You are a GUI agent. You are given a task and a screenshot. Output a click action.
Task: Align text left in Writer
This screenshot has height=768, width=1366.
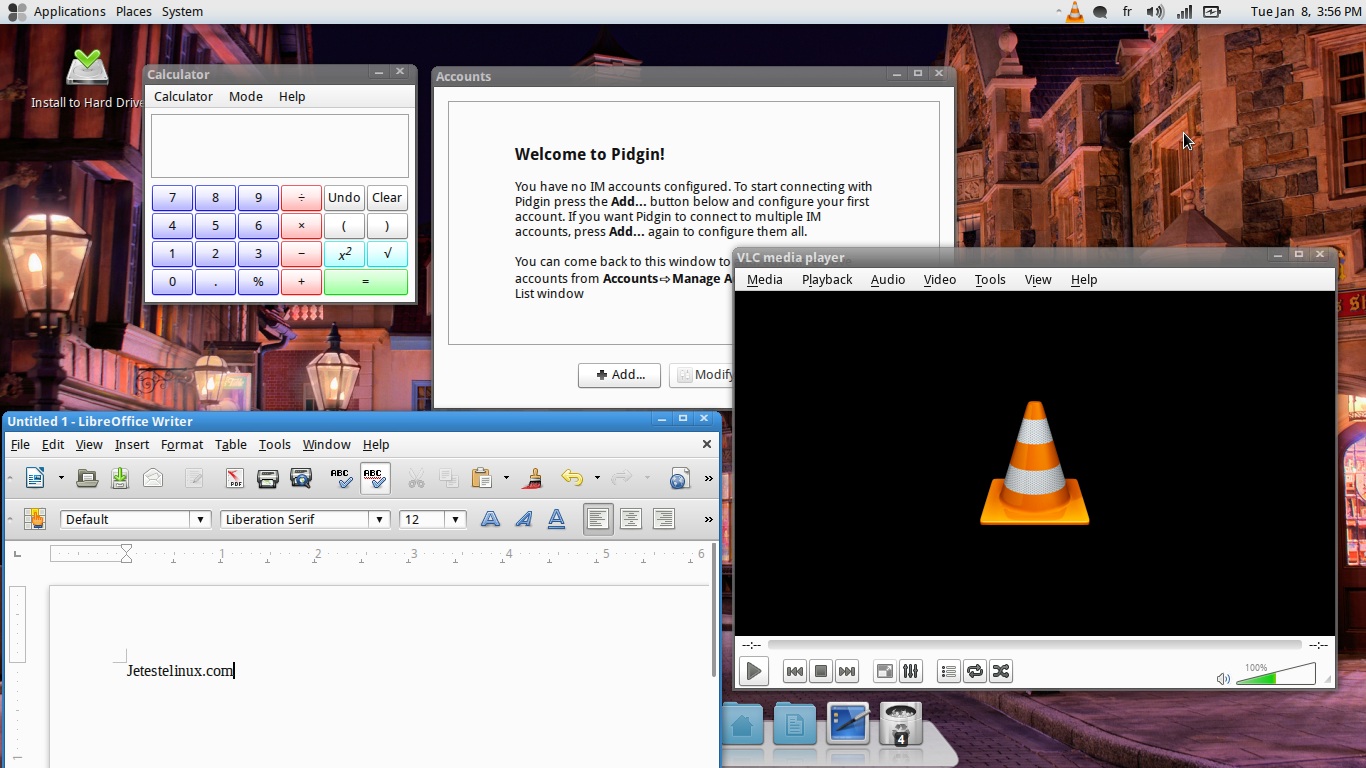tap(598, 519)
